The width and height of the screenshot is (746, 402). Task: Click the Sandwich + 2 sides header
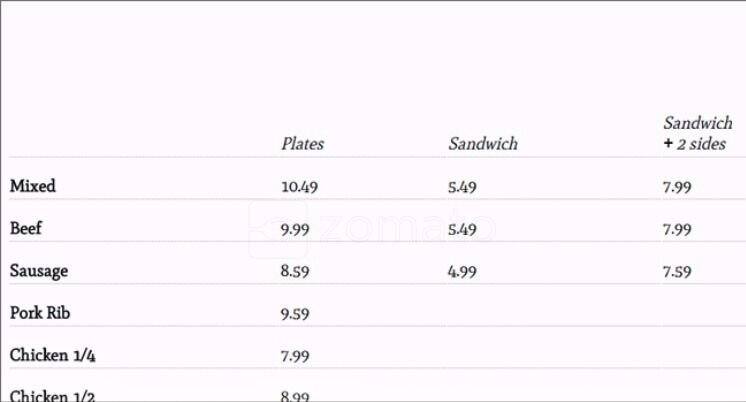(697, 134)
